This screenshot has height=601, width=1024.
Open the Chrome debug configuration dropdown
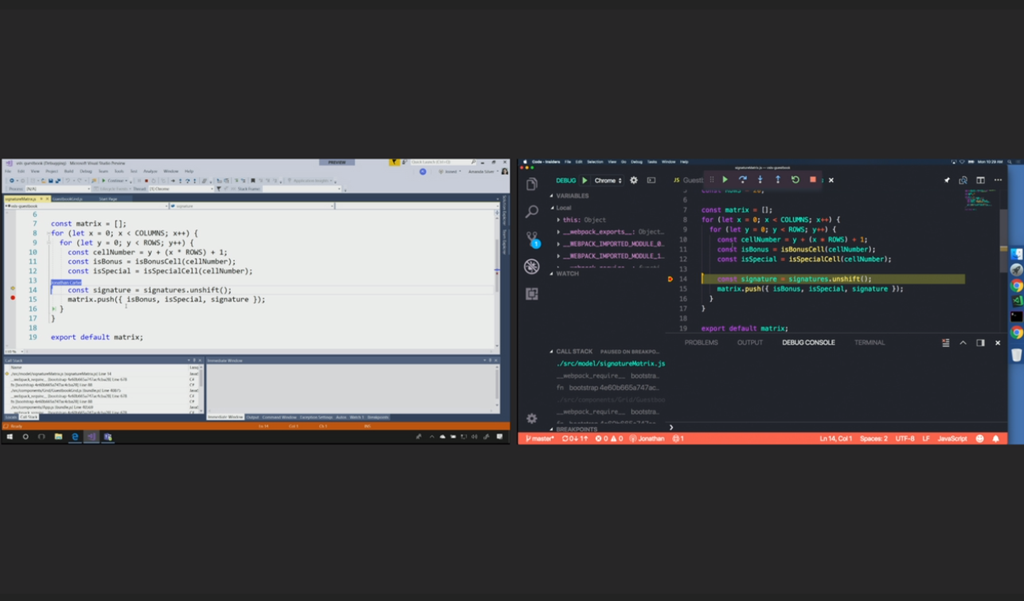pos(605,181)
